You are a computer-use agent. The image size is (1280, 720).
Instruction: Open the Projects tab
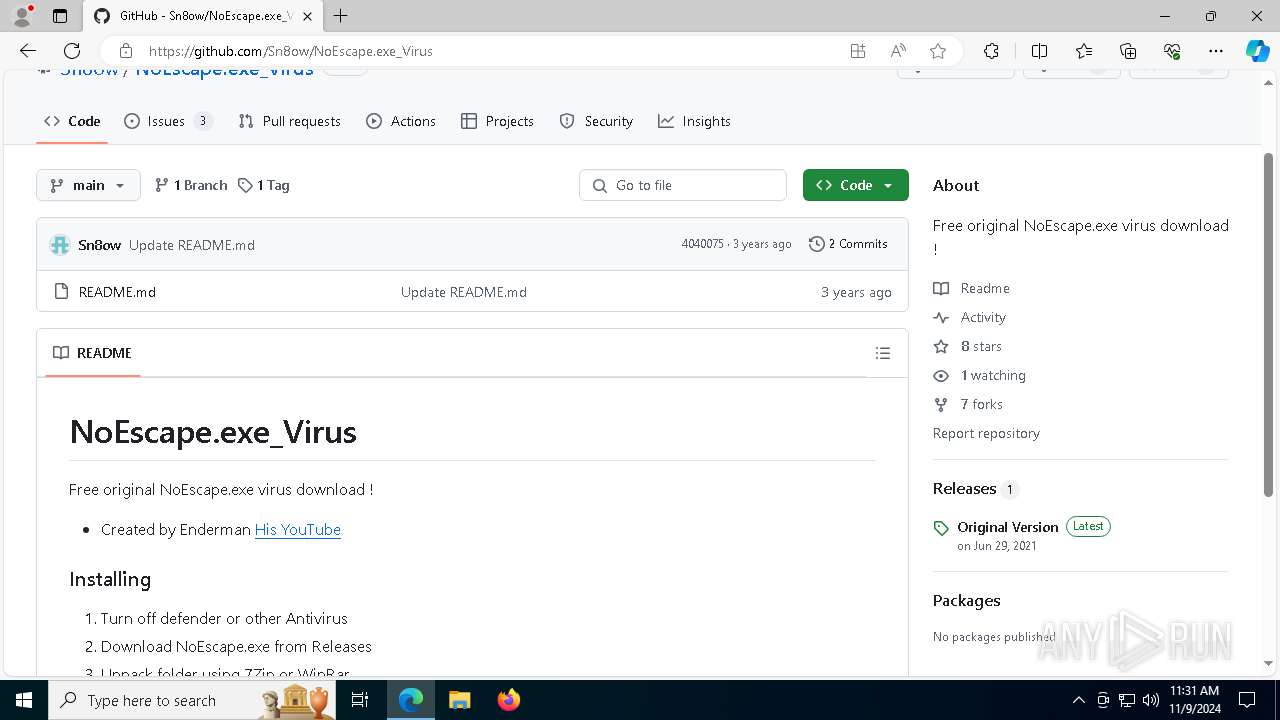[498, 121]
